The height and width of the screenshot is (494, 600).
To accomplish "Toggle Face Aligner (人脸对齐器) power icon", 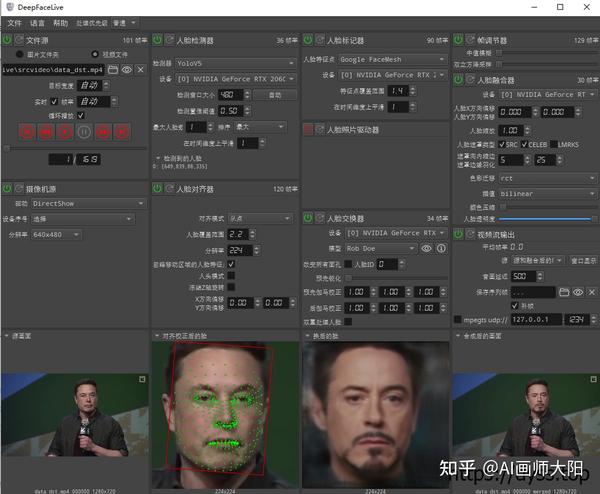I will [x=157, y=188].
